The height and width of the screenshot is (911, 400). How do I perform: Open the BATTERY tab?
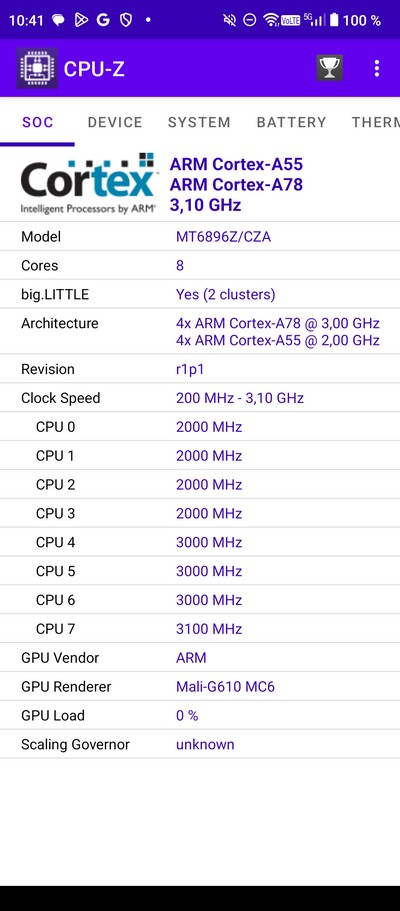[291, 122]
